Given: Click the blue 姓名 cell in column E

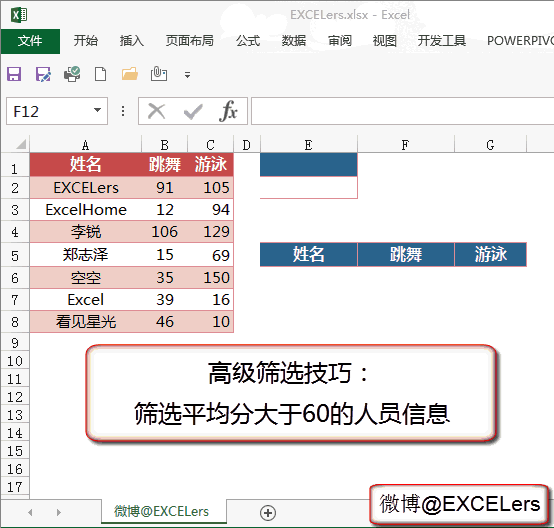Looking at the screenshot, I should (x=308, y=254).
